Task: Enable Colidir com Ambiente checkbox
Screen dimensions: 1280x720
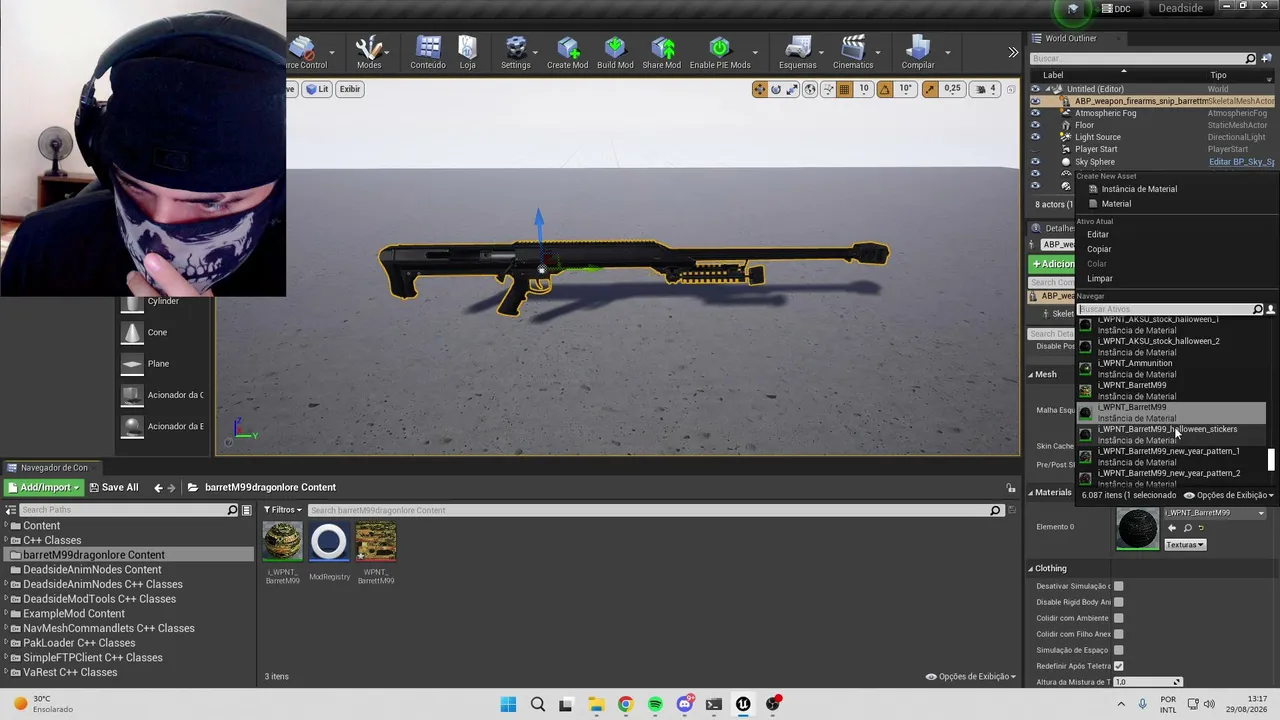Action: (x=1118, y=618)
